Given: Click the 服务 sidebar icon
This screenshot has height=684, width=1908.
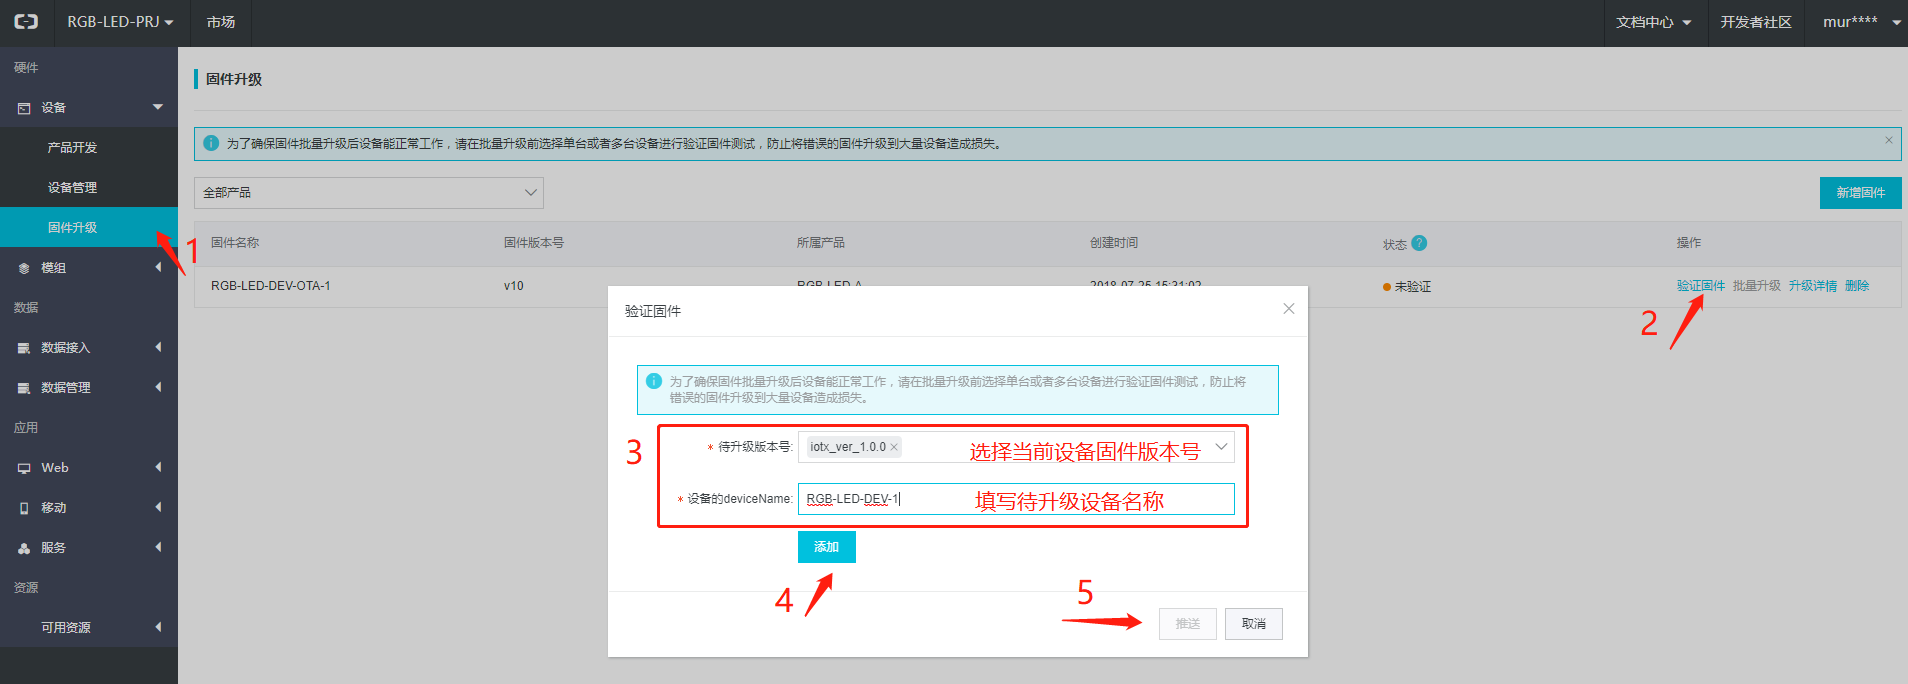Looking at the screenshot, I should click(x=24, y=548).
